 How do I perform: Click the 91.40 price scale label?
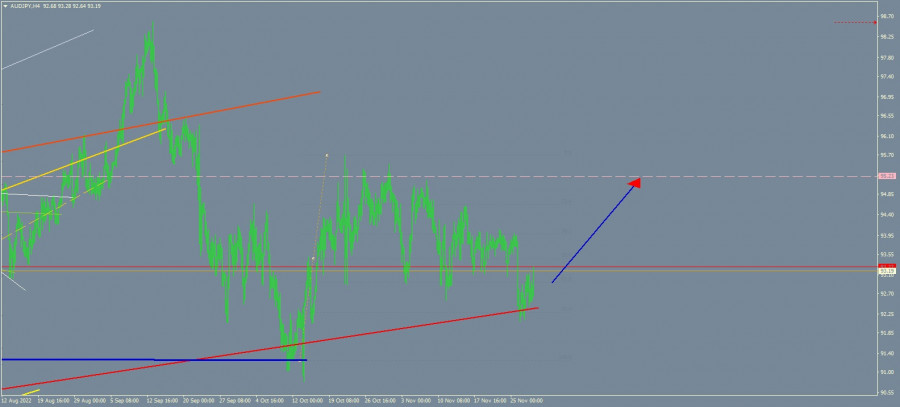[886, 352]
